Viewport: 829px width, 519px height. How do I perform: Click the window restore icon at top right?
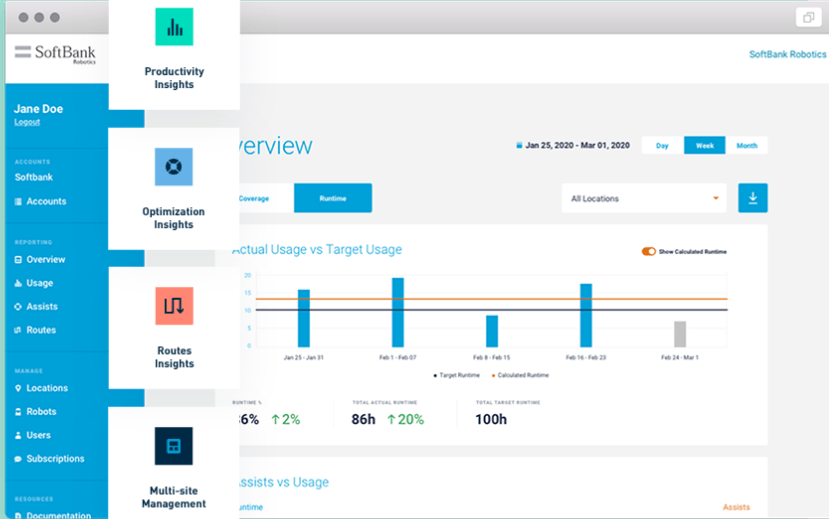click(806, 17)
